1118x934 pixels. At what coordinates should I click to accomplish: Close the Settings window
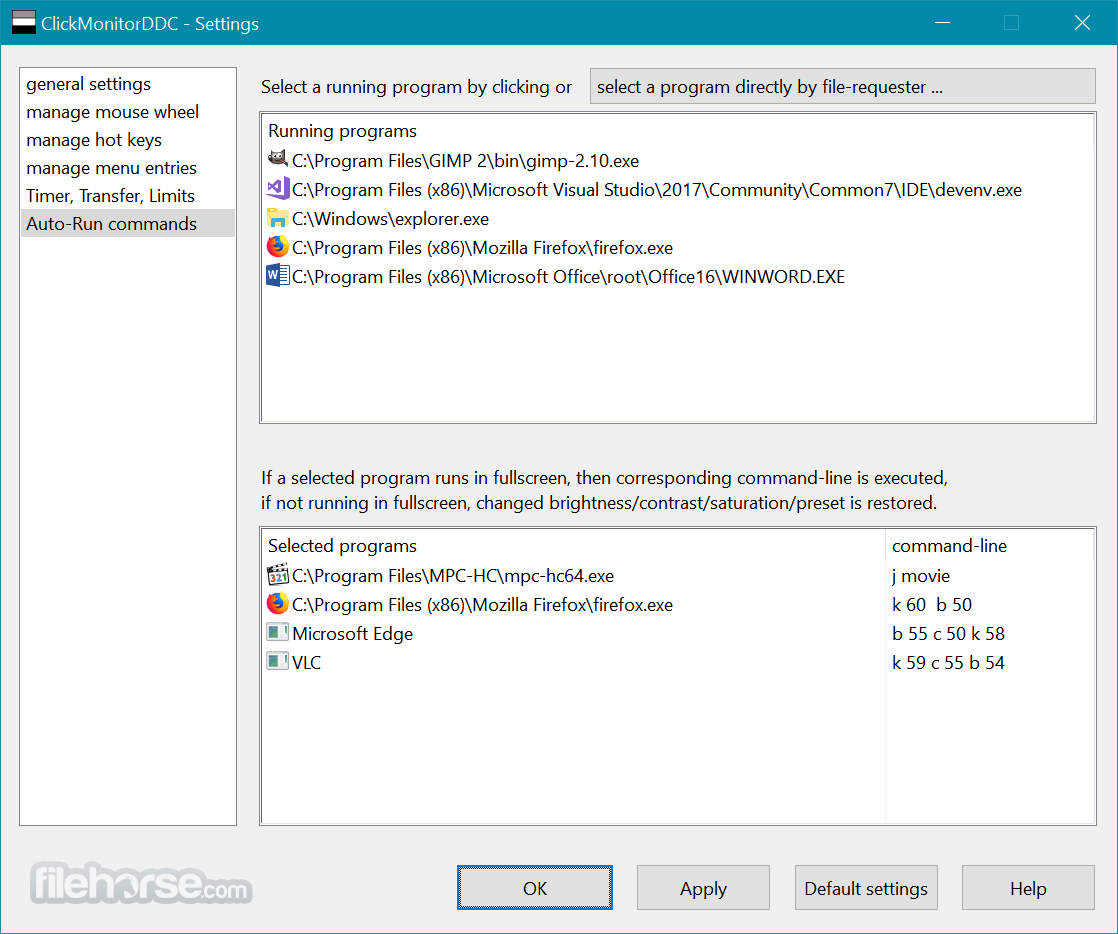pos(1082,23)
